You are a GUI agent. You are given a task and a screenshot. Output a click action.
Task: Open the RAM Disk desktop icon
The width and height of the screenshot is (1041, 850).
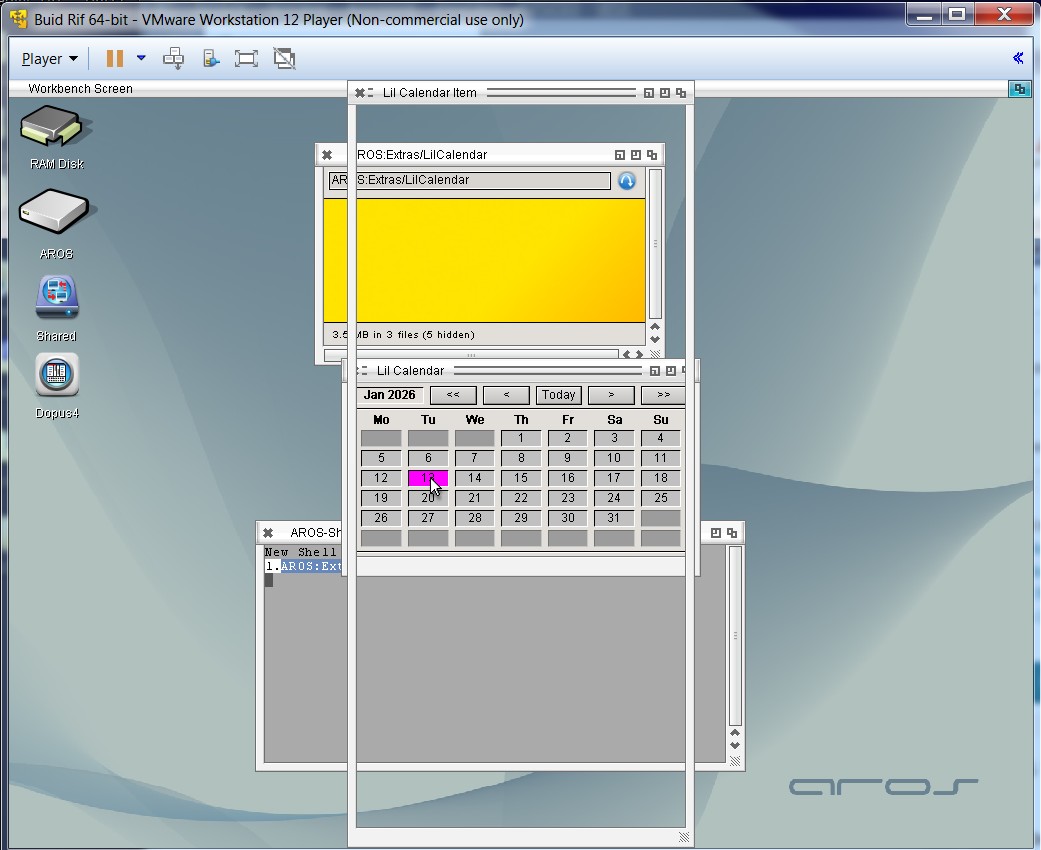pyautogui.click(x=56, y=129)
